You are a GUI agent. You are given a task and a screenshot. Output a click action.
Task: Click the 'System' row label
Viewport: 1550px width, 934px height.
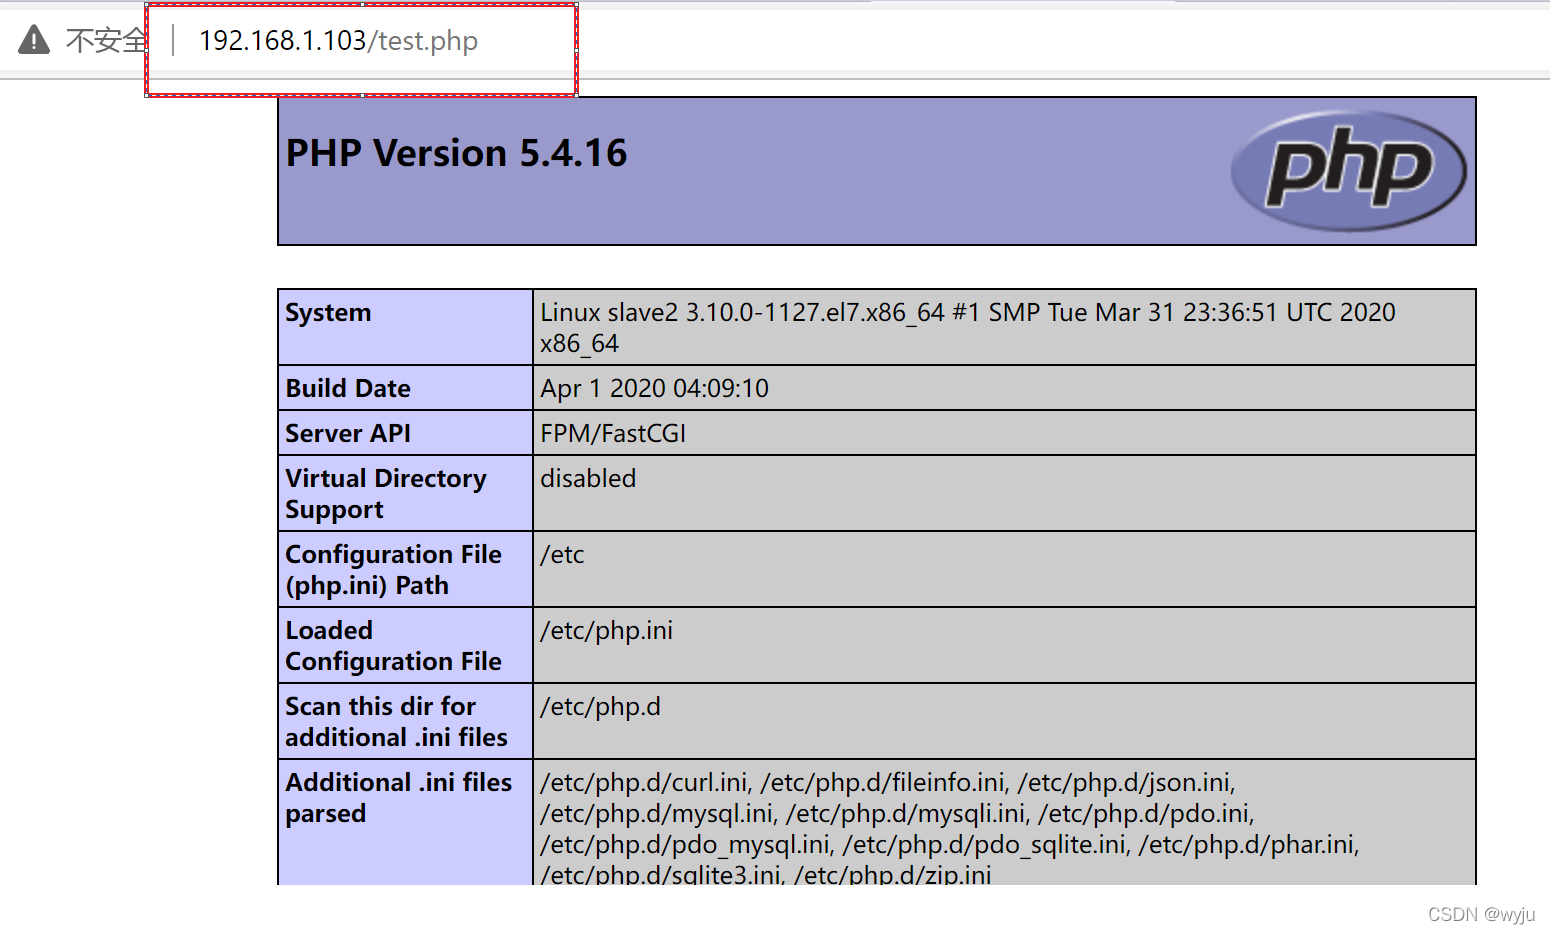pos(328,313)
